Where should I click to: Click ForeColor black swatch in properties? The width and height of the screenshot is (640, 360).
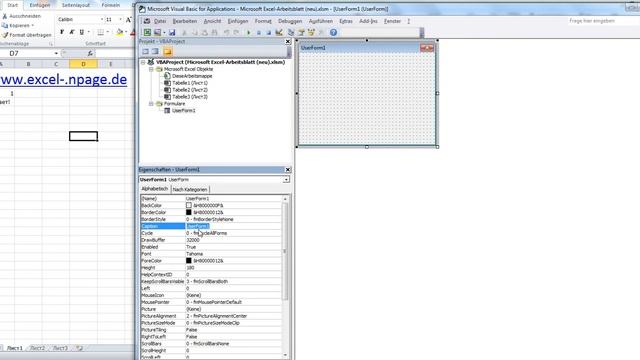click(x=189, y=260)
